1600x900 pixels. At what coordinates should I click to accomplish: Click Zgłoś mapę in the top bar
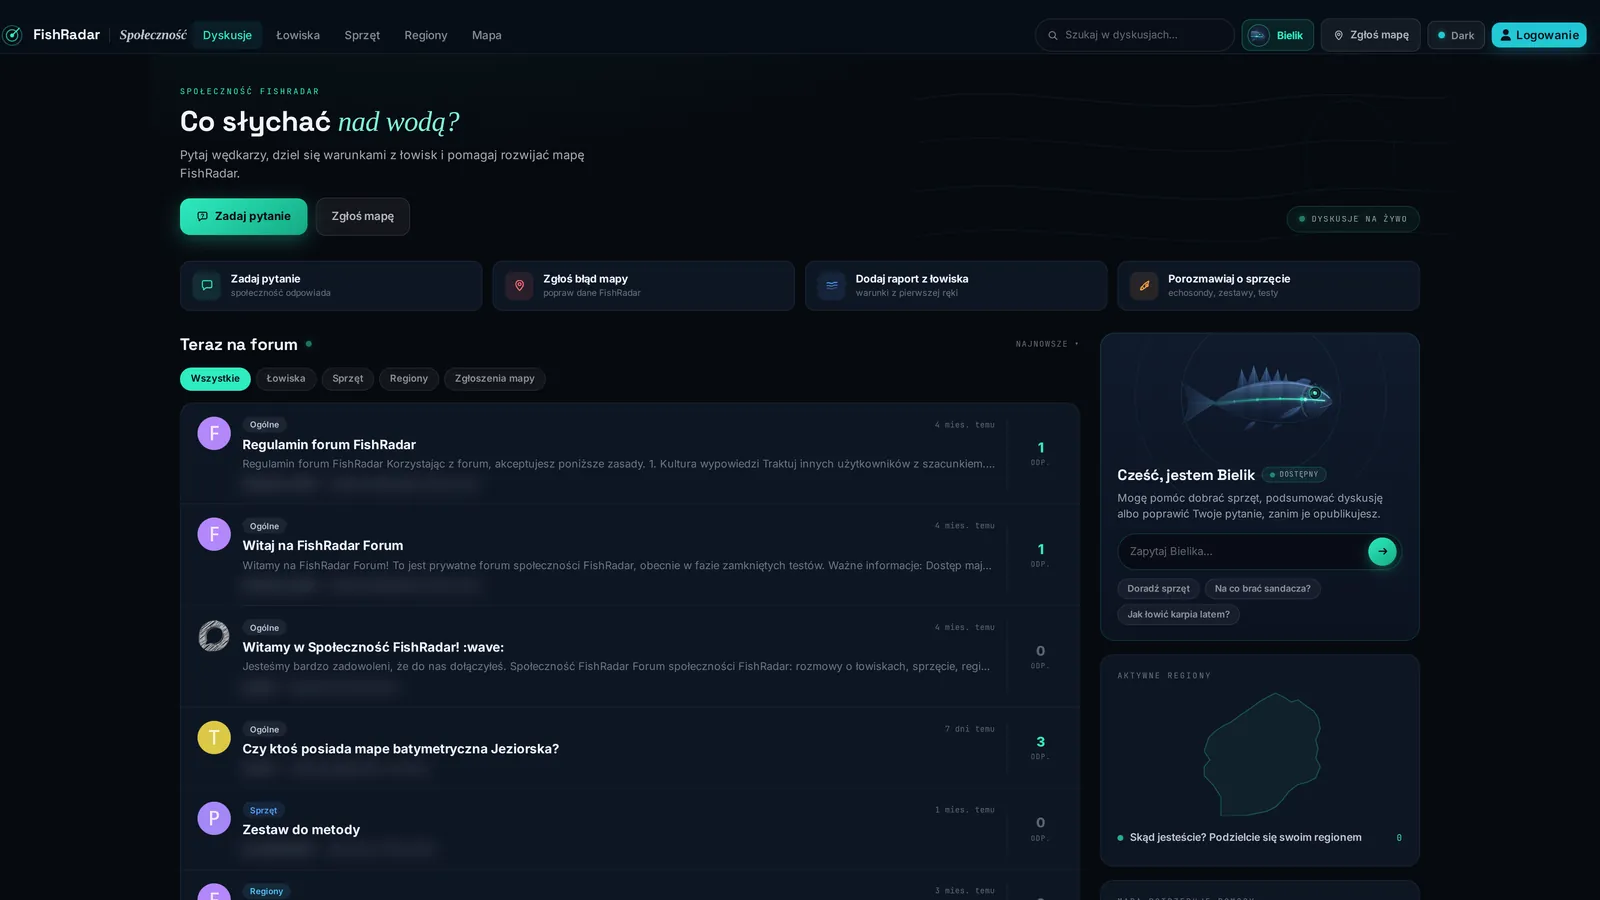click(1371, 35)
